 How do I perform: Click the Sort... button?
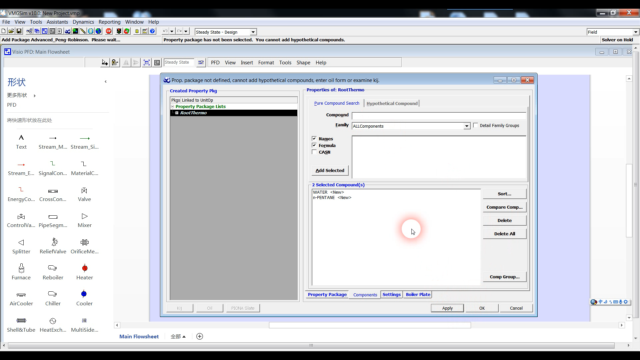504,194
